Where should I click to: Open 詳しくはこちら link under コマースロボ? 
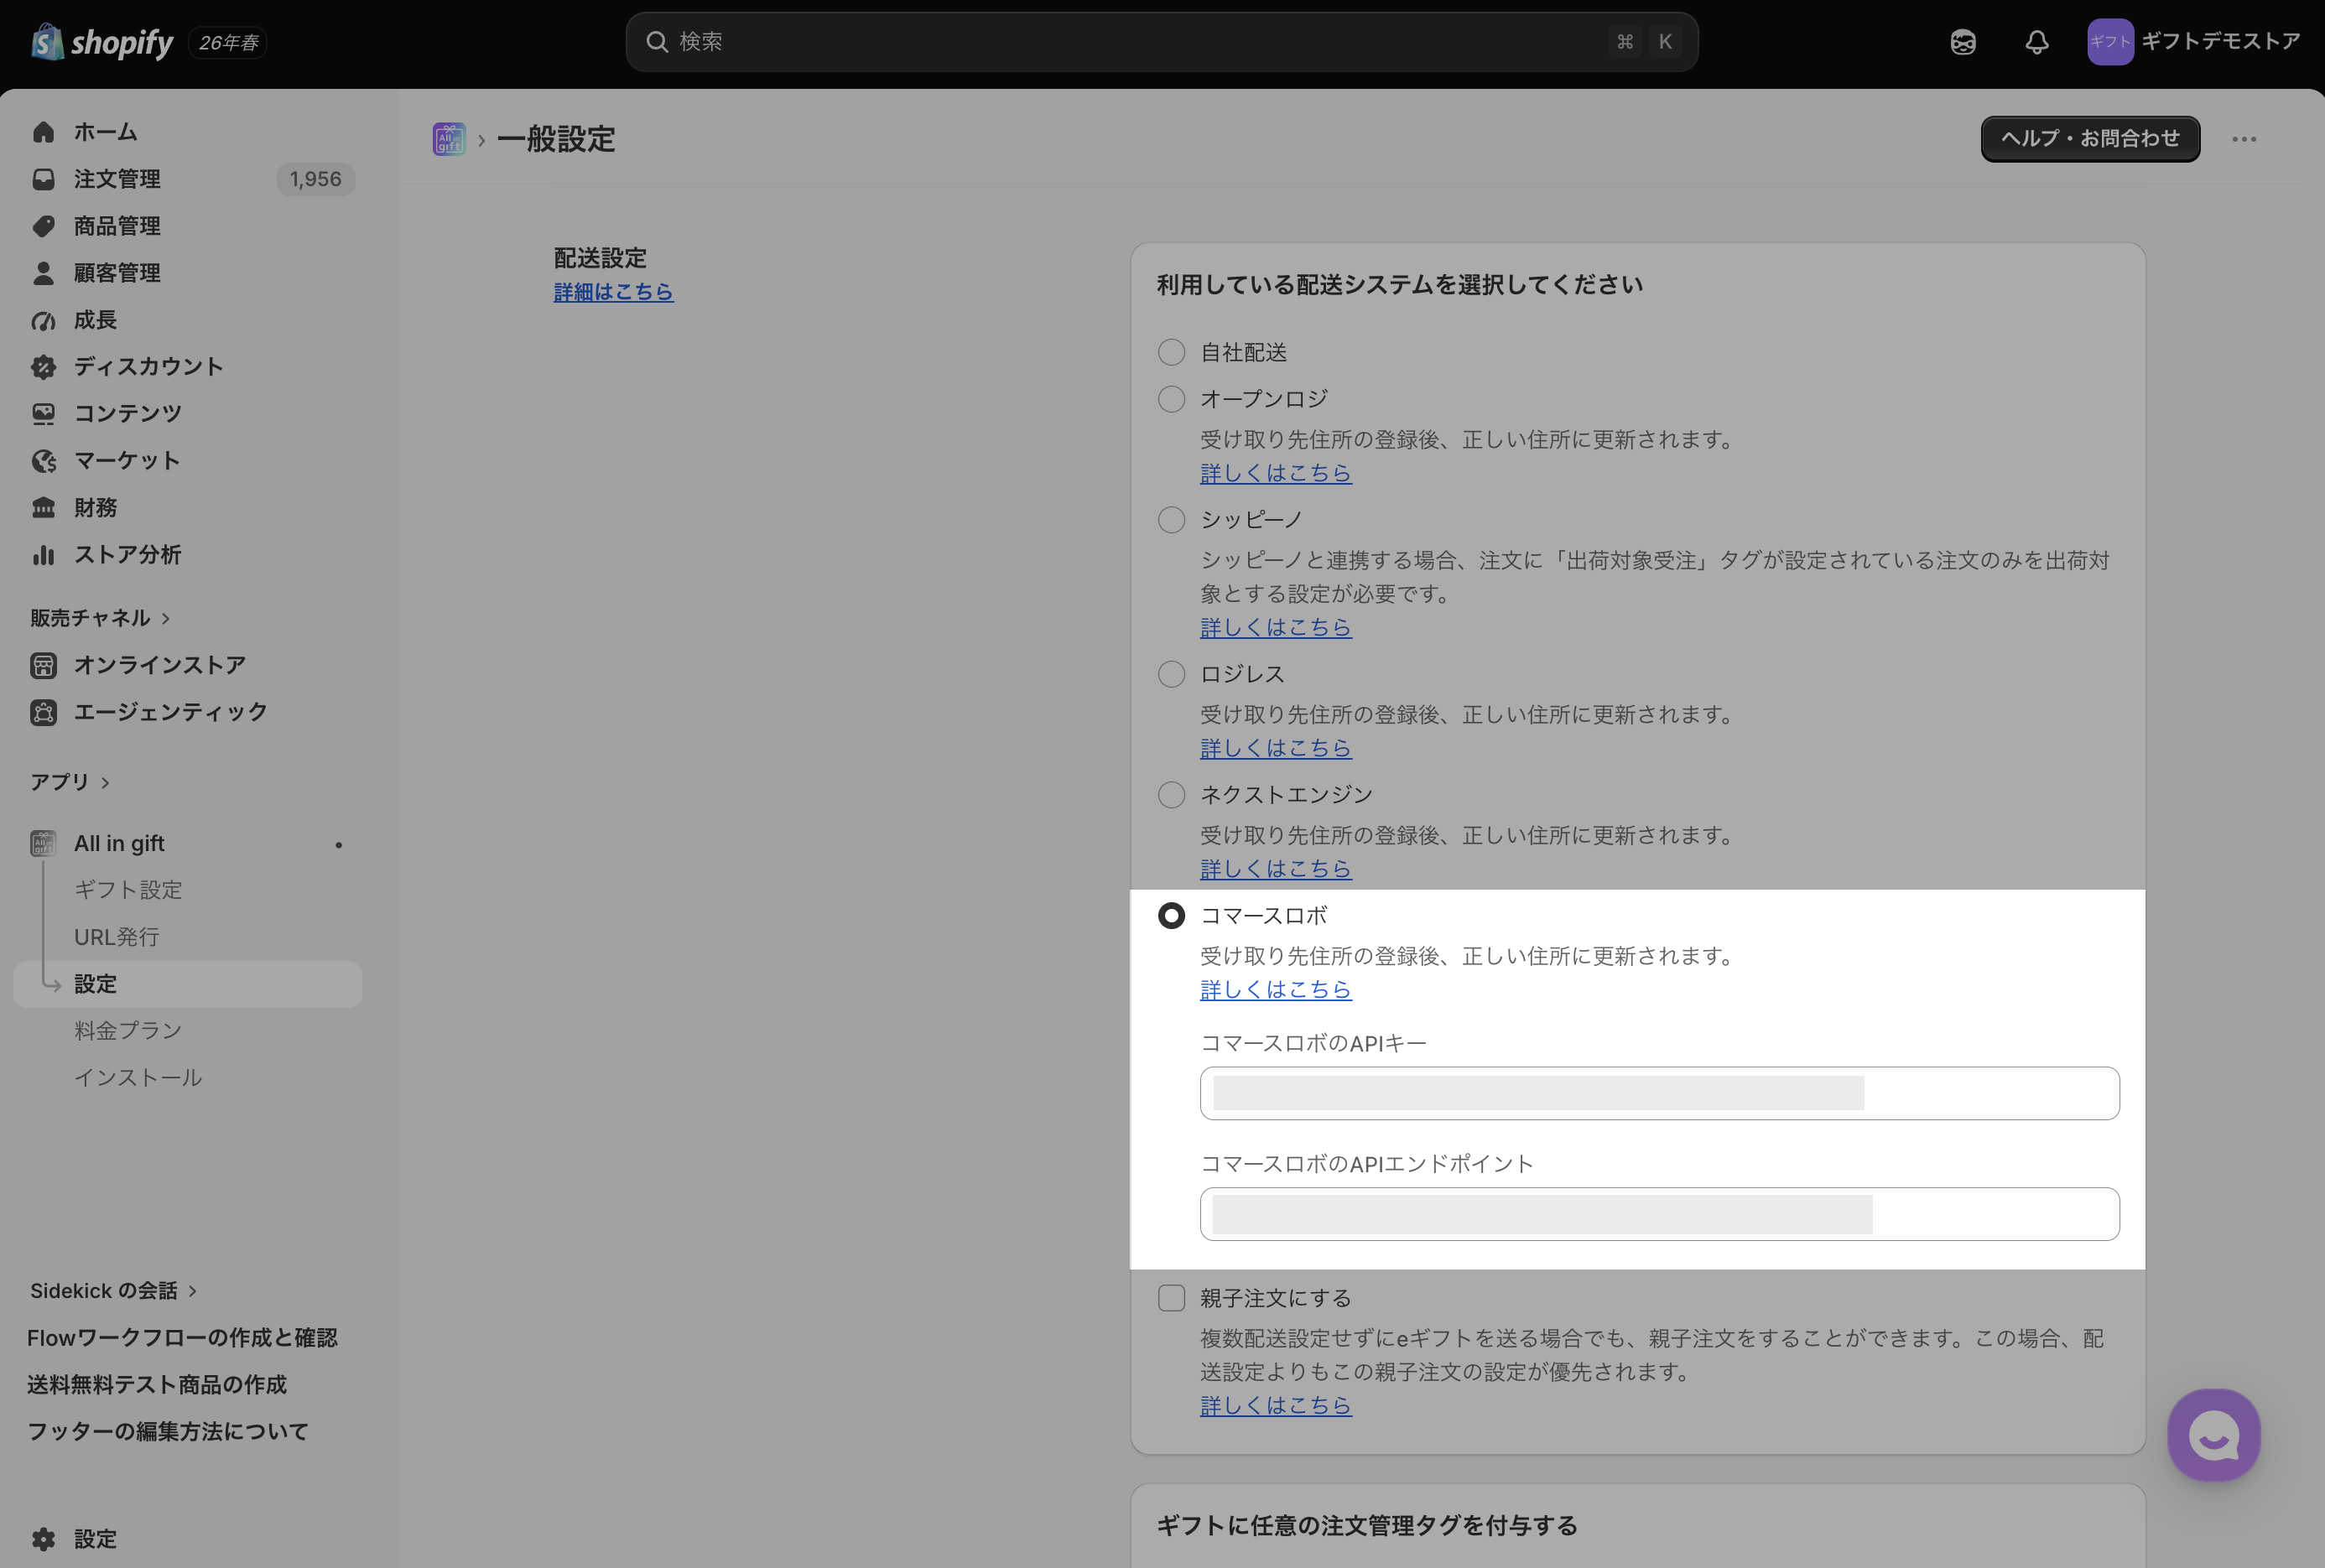pyautogui.click(x=1275, y=990)
